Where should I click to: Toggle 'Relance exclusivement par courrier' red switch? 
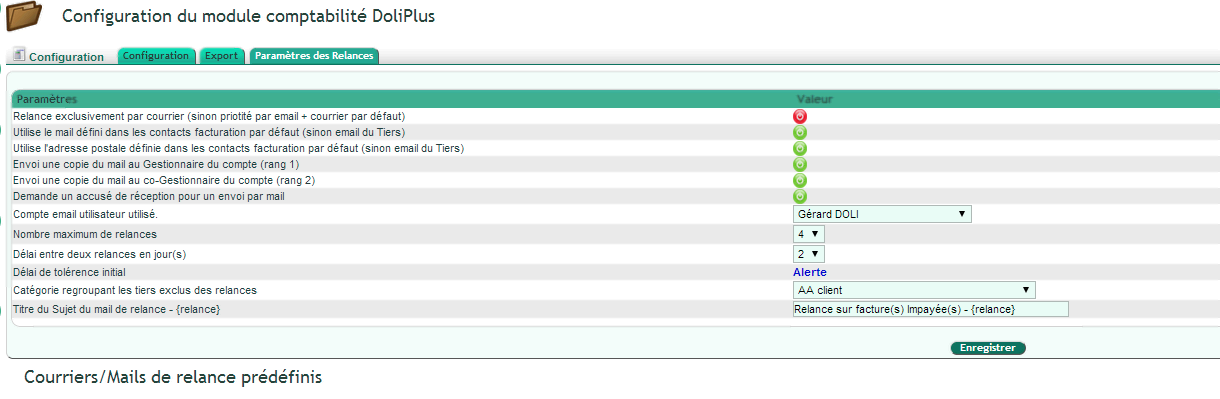coord(800,117)
